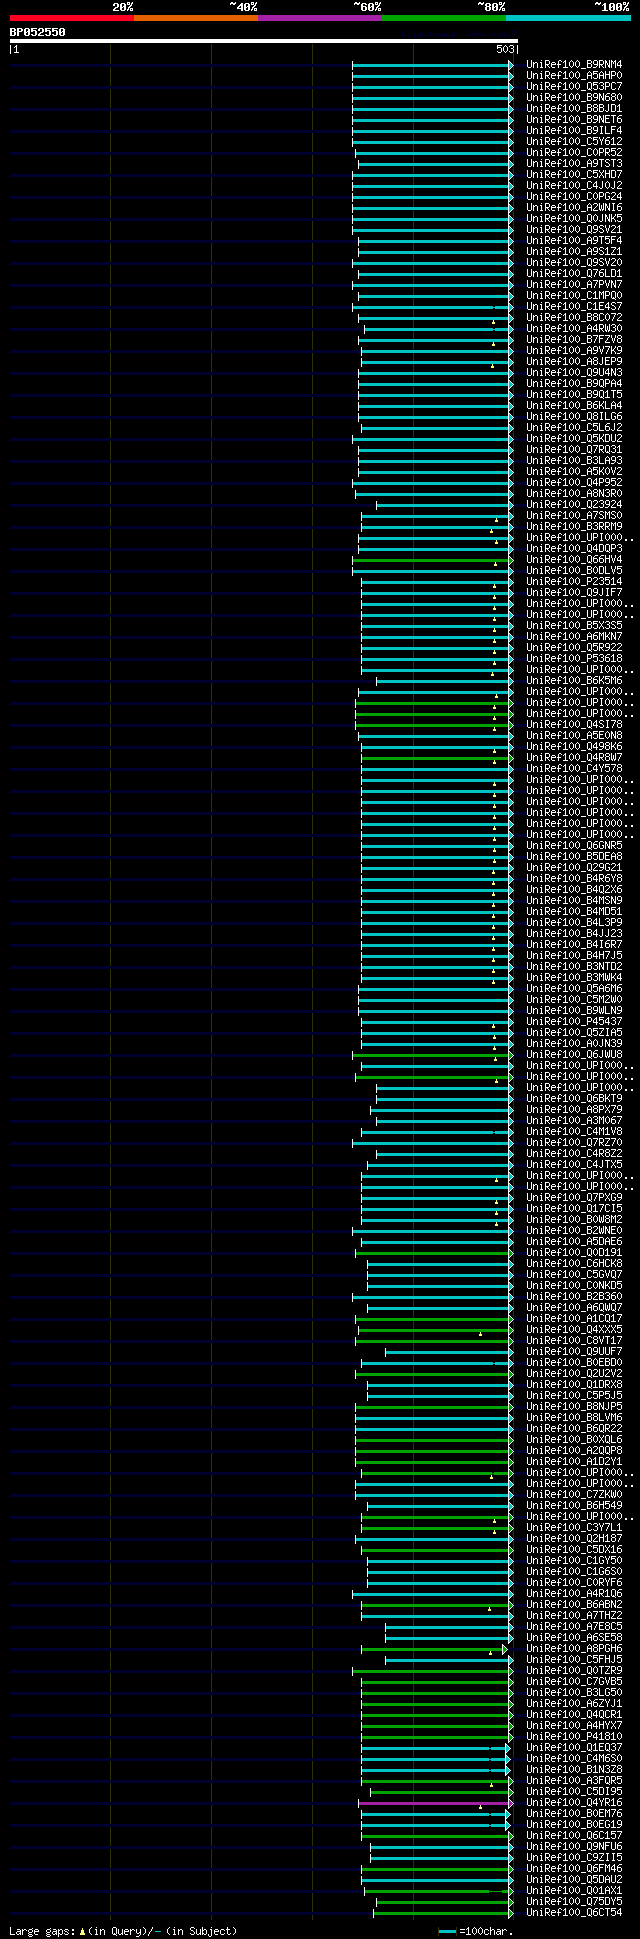Open the UniRef100_P23514 hit link
The image size is (640, 1939).
[574, 582]
